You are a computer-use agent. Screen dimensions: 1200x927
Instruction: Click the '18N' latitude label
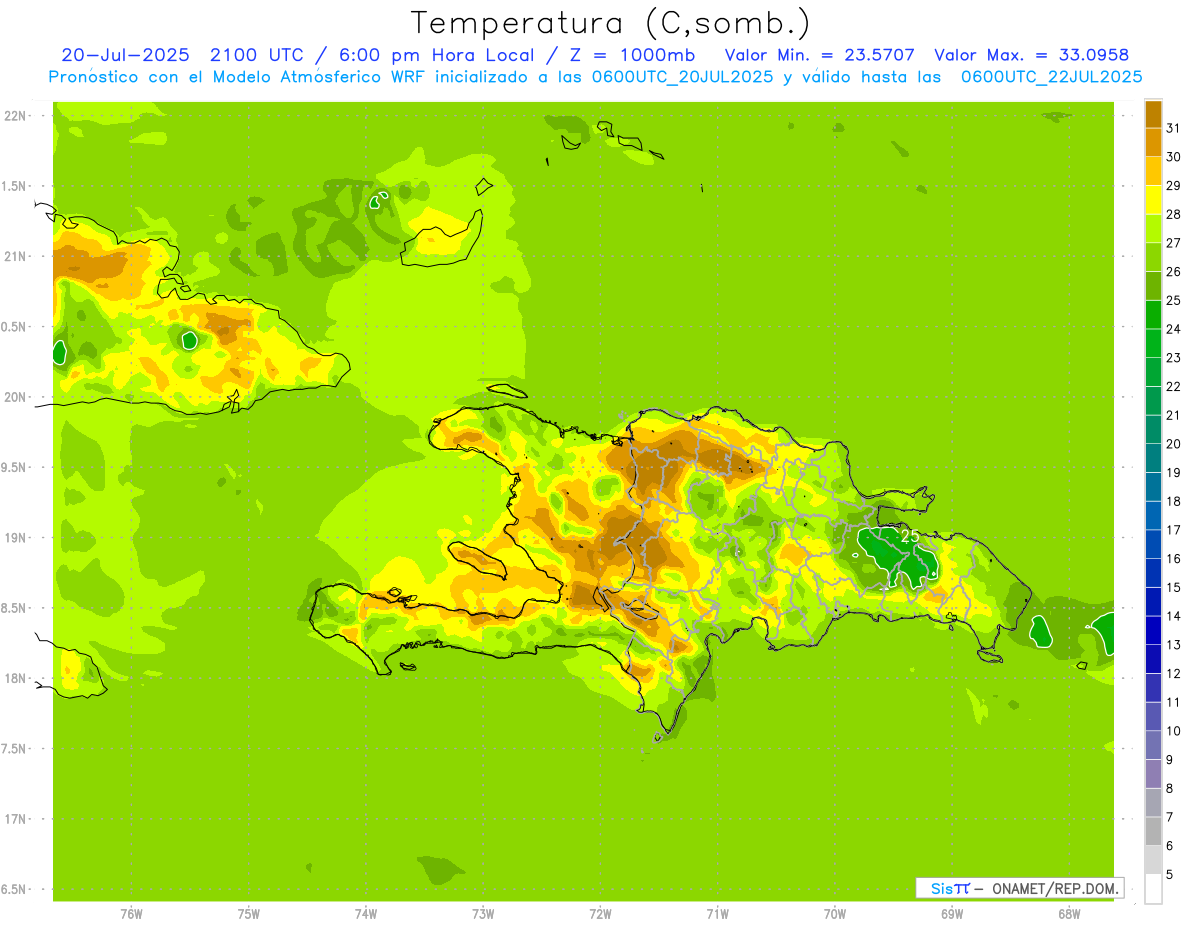click(16, 678)
